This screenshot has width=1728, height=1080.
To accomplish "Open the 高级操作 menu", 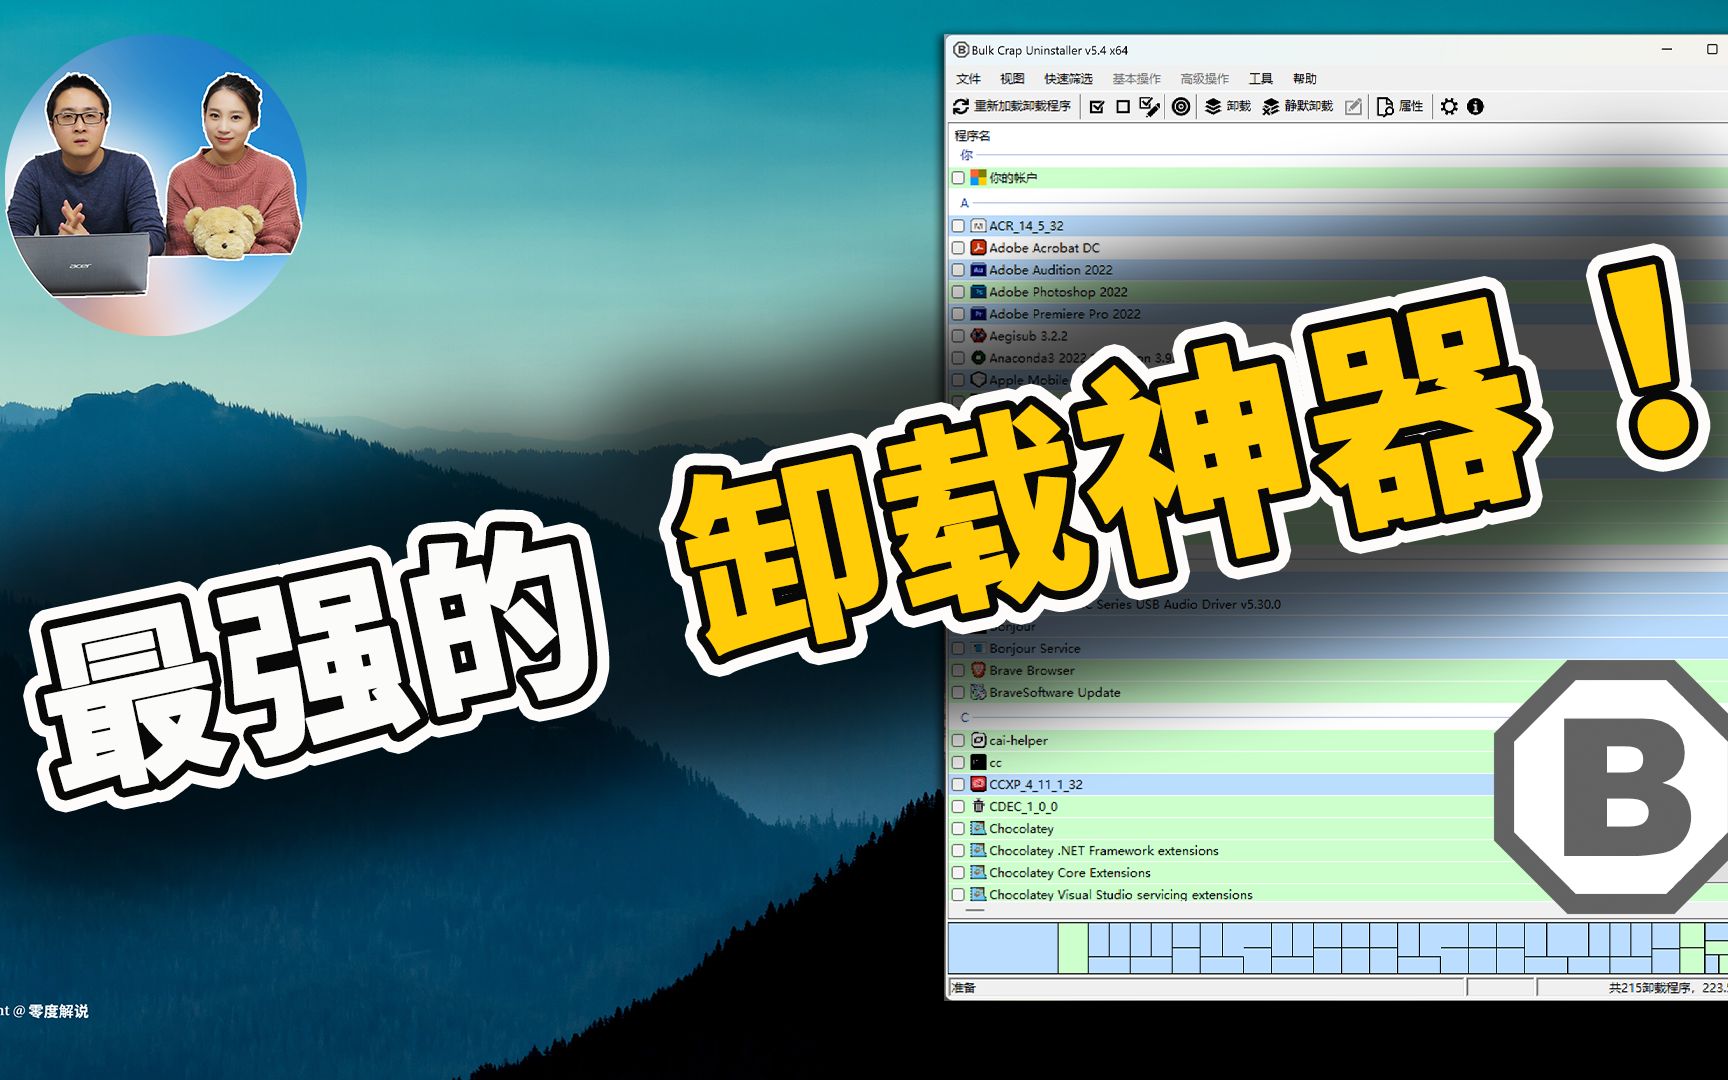I will (1204, 78).
